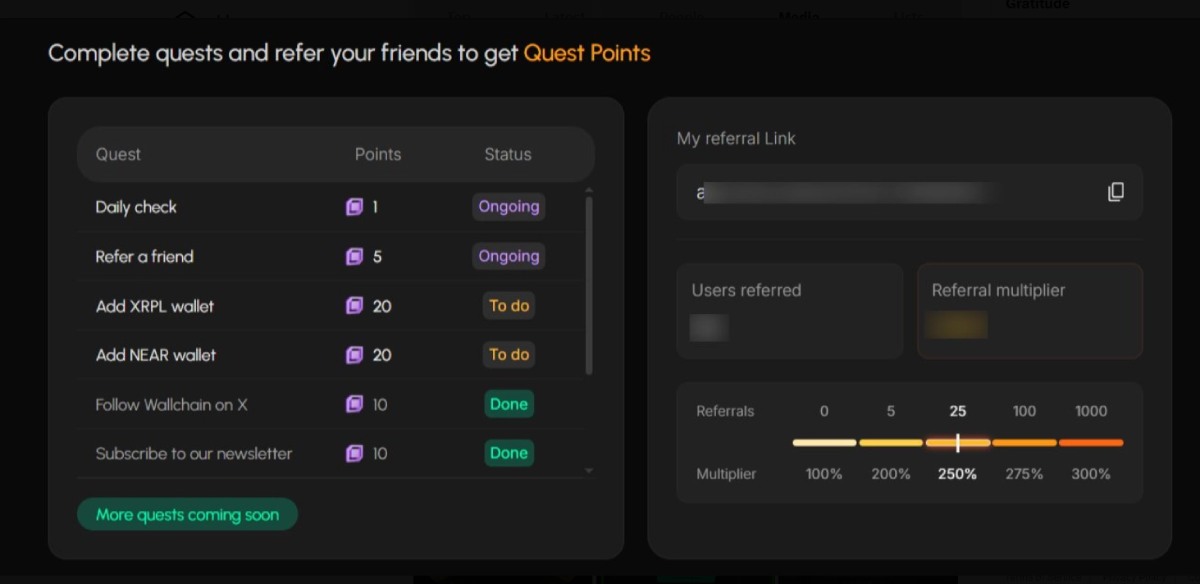Click the Follow Wallchain on X points icon
The image size is (1200, 584).
point(354,404)
